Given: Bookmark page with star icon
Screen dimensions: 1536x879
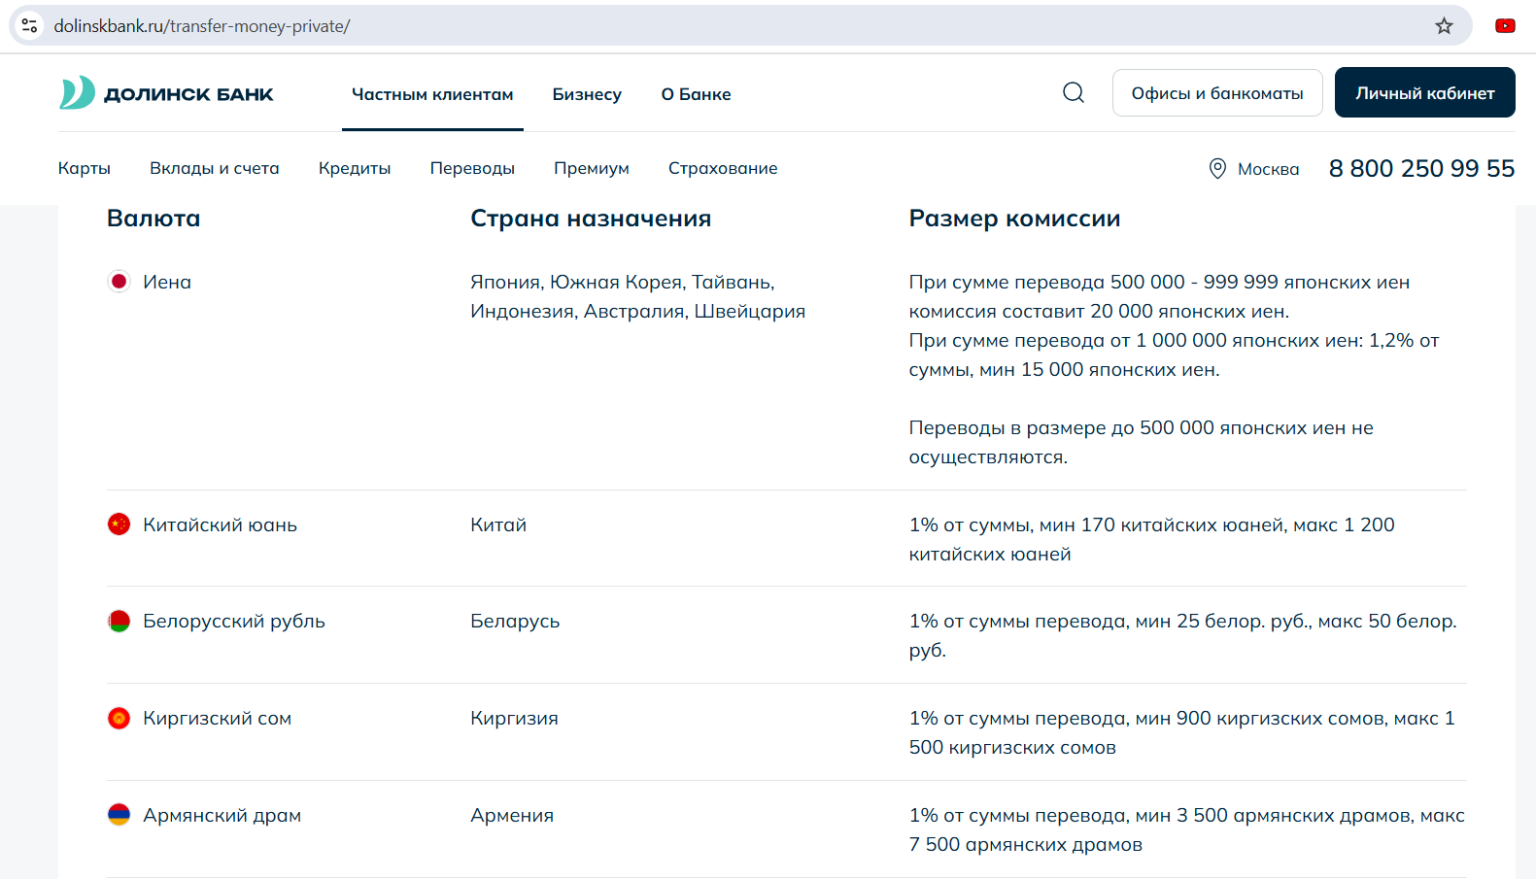Looking at the screenshot, I should pyautogui.click(x=1444, y=26).
